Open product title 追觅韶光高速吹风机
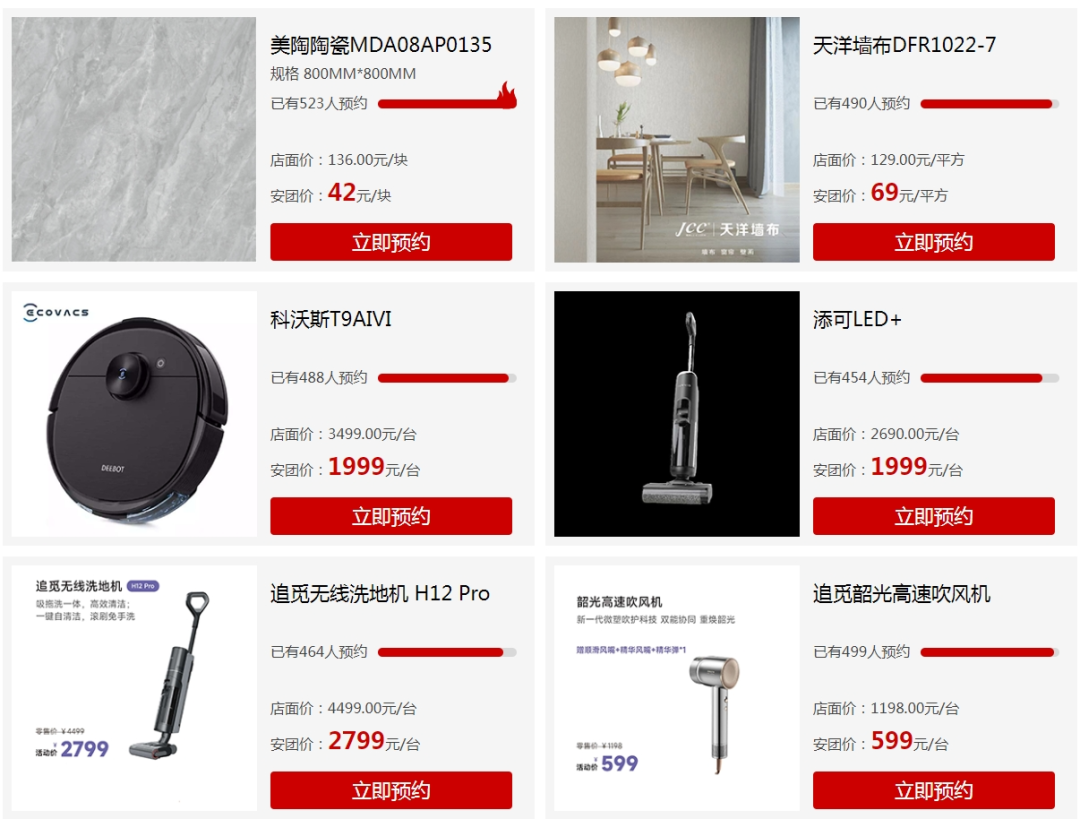1080x819 pixels. pos(901,593)
